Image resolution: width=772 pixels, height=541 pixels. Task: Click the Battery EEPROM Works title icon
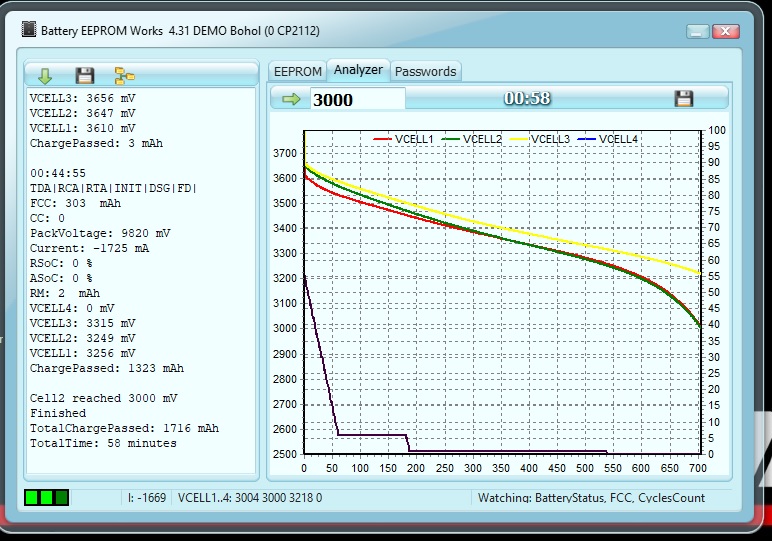click(x=29, y=29)
